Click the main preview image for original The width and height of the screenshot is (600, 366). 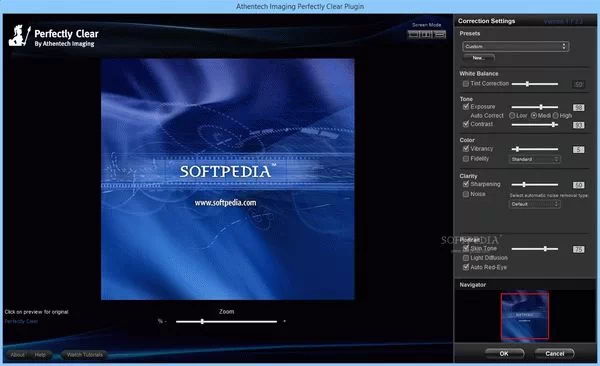click(x=228, y=179)
